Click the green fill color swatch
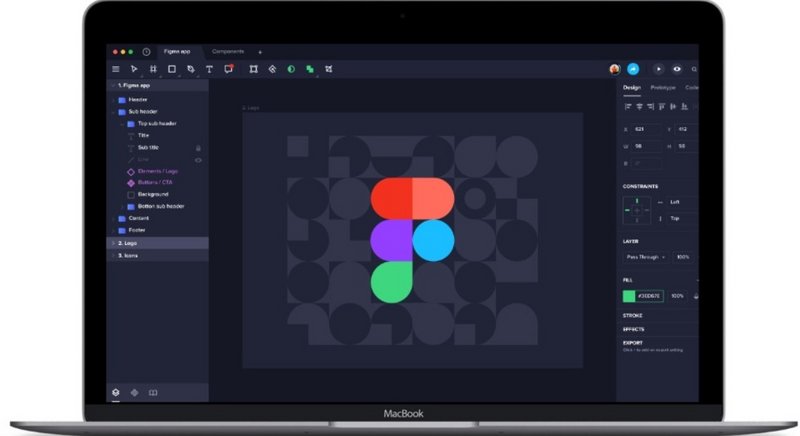 (x=629, y=296)
